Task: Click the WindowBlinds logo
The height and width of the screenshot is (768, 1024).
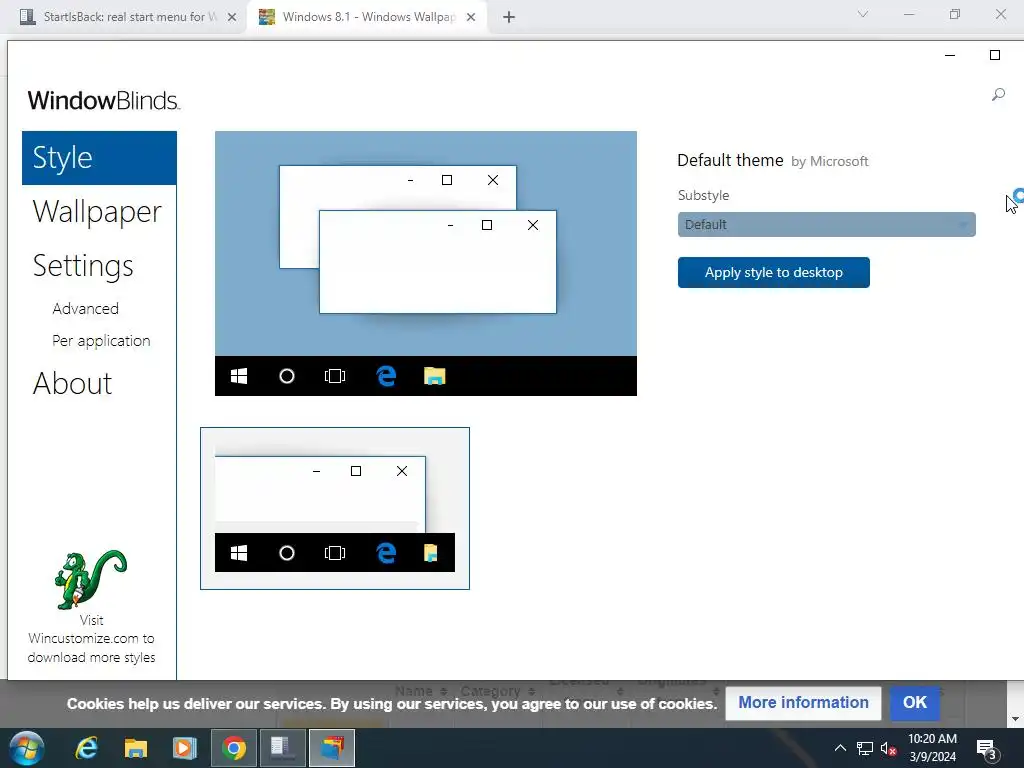Action: (x=104, y=101)
